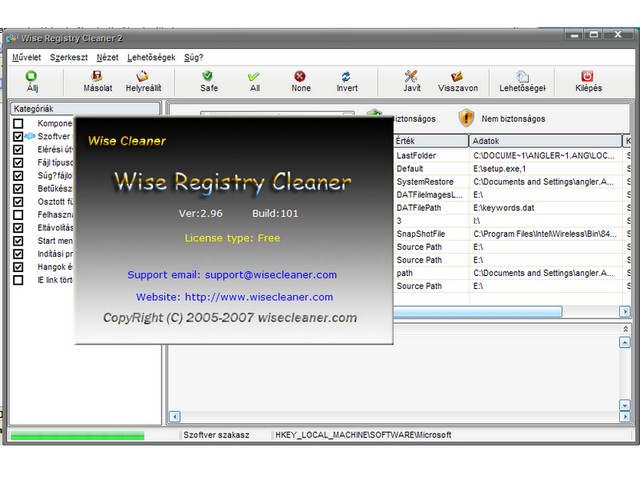
Task: Open the Súg? help menu
Action: tap(193, 58)
